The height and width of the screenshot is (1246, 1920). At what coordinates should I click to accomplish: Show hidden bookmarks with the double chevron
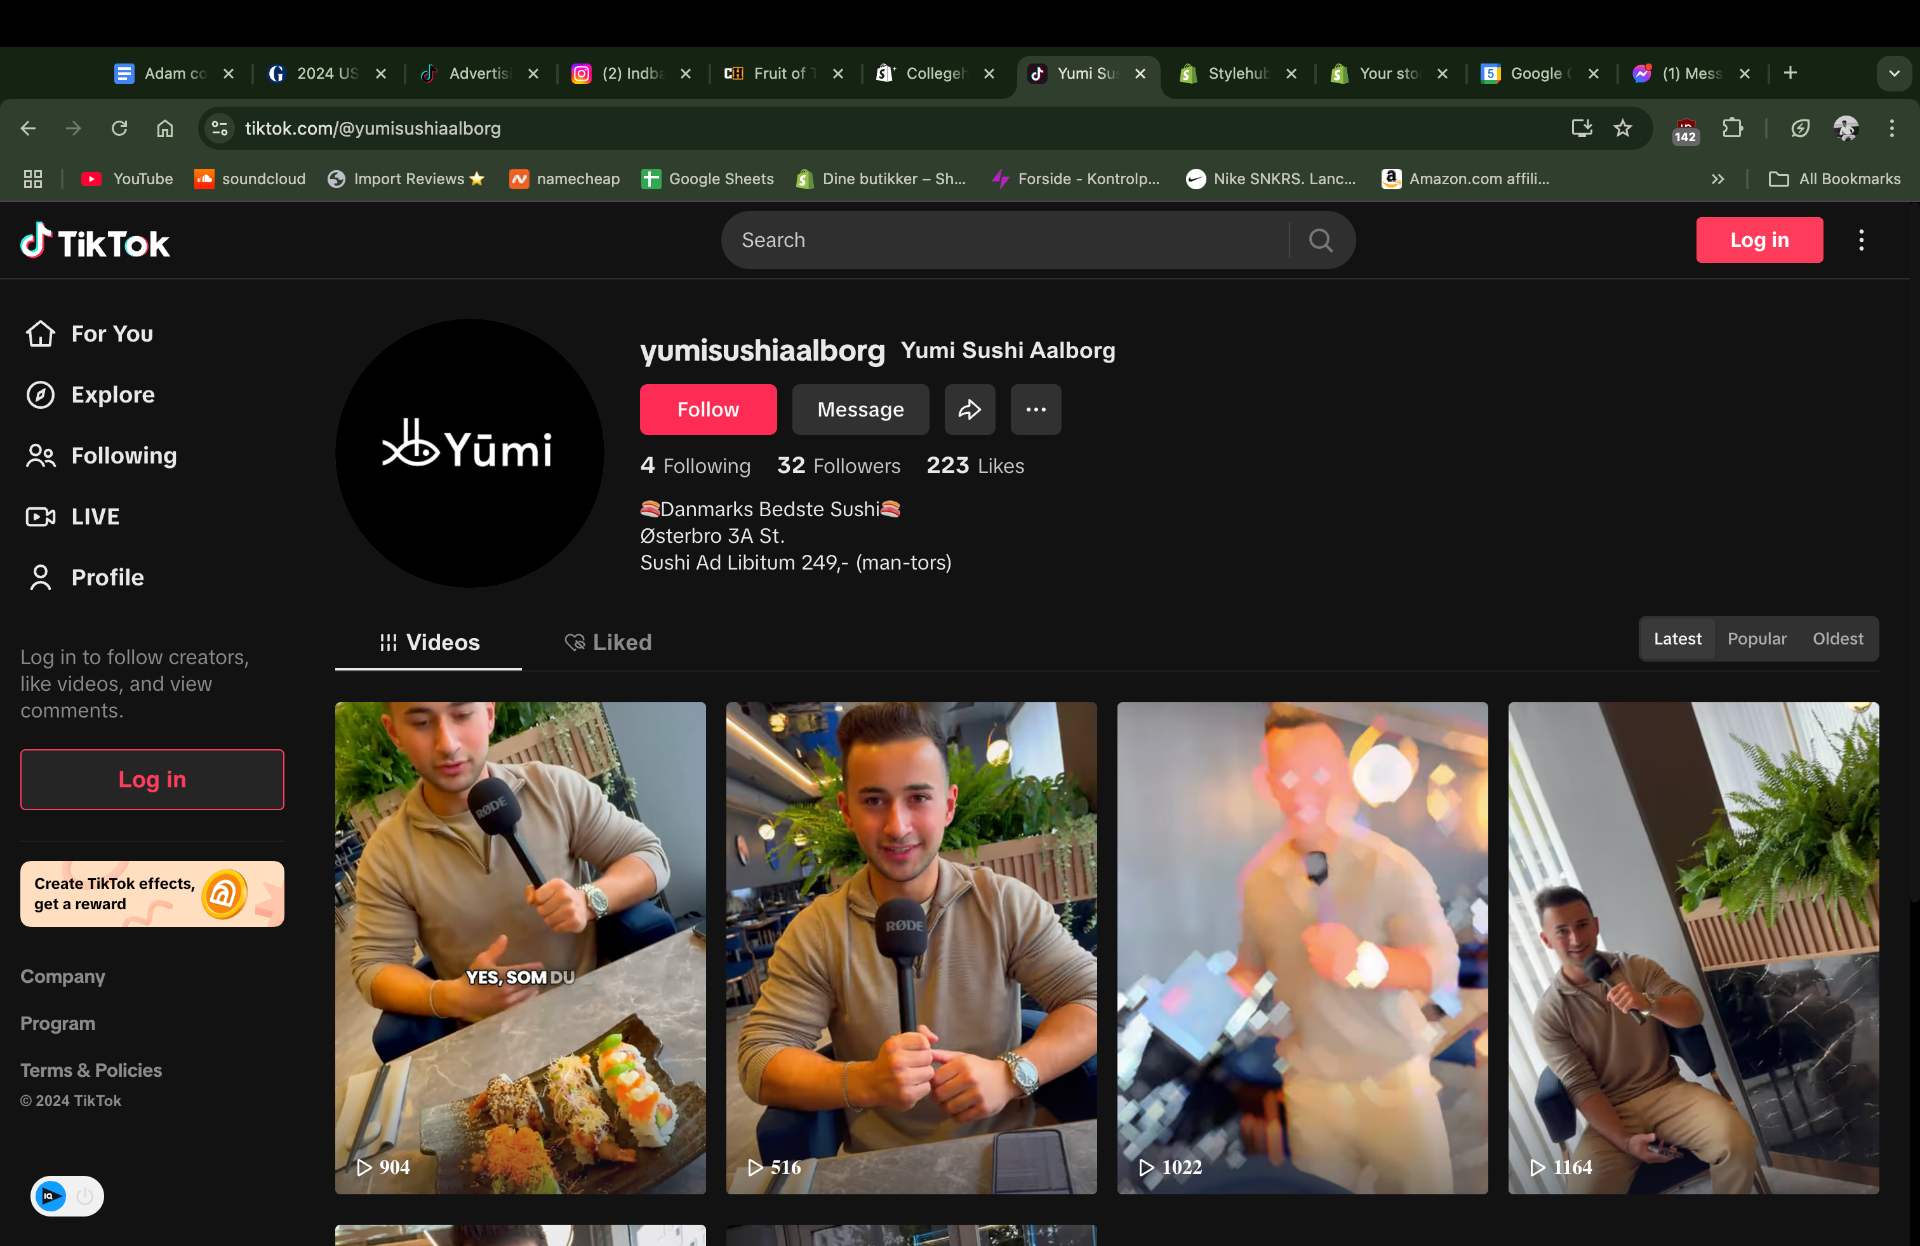[x=1717, y=179]
